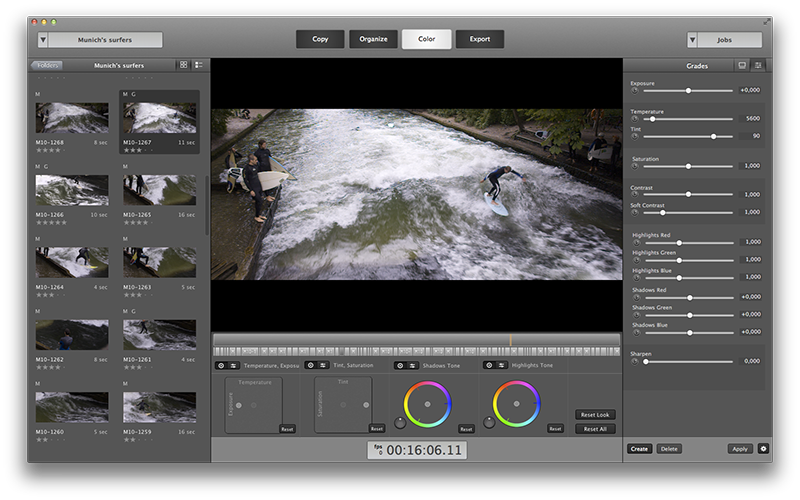The image size is (800, 500).
Task: Click the reset icon beside Exposure slider
Action: (x=635, y=90)
